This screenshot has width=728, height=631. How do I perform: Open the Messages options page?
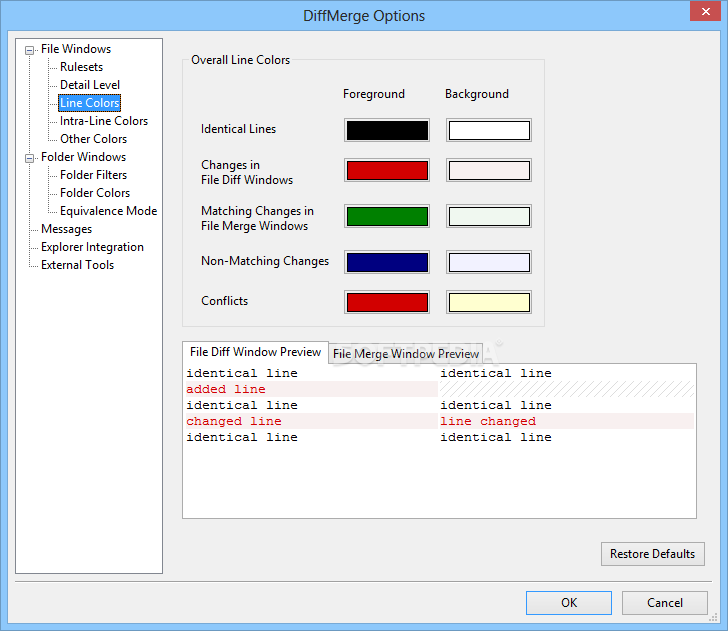[x=66, y=229]
